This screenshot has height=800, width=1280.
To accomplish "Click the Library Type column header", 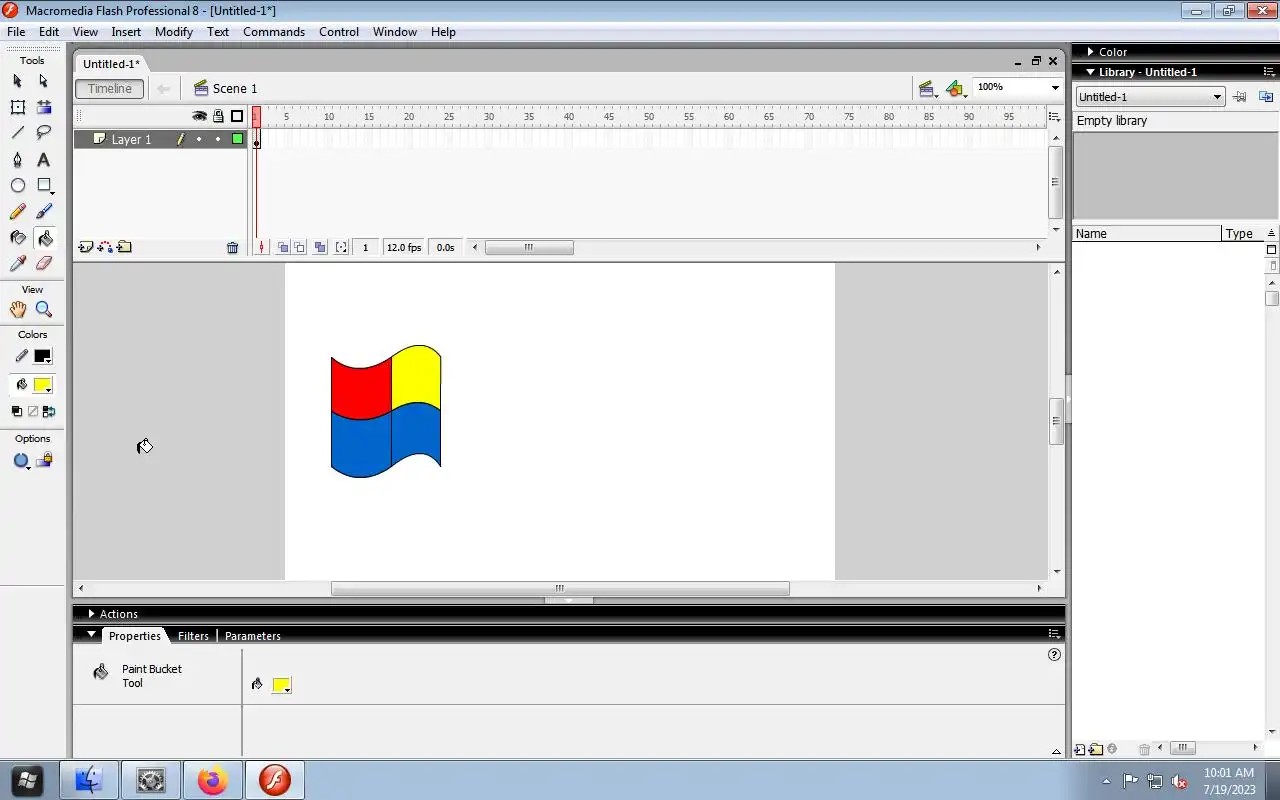I will tap(1243, 233).
